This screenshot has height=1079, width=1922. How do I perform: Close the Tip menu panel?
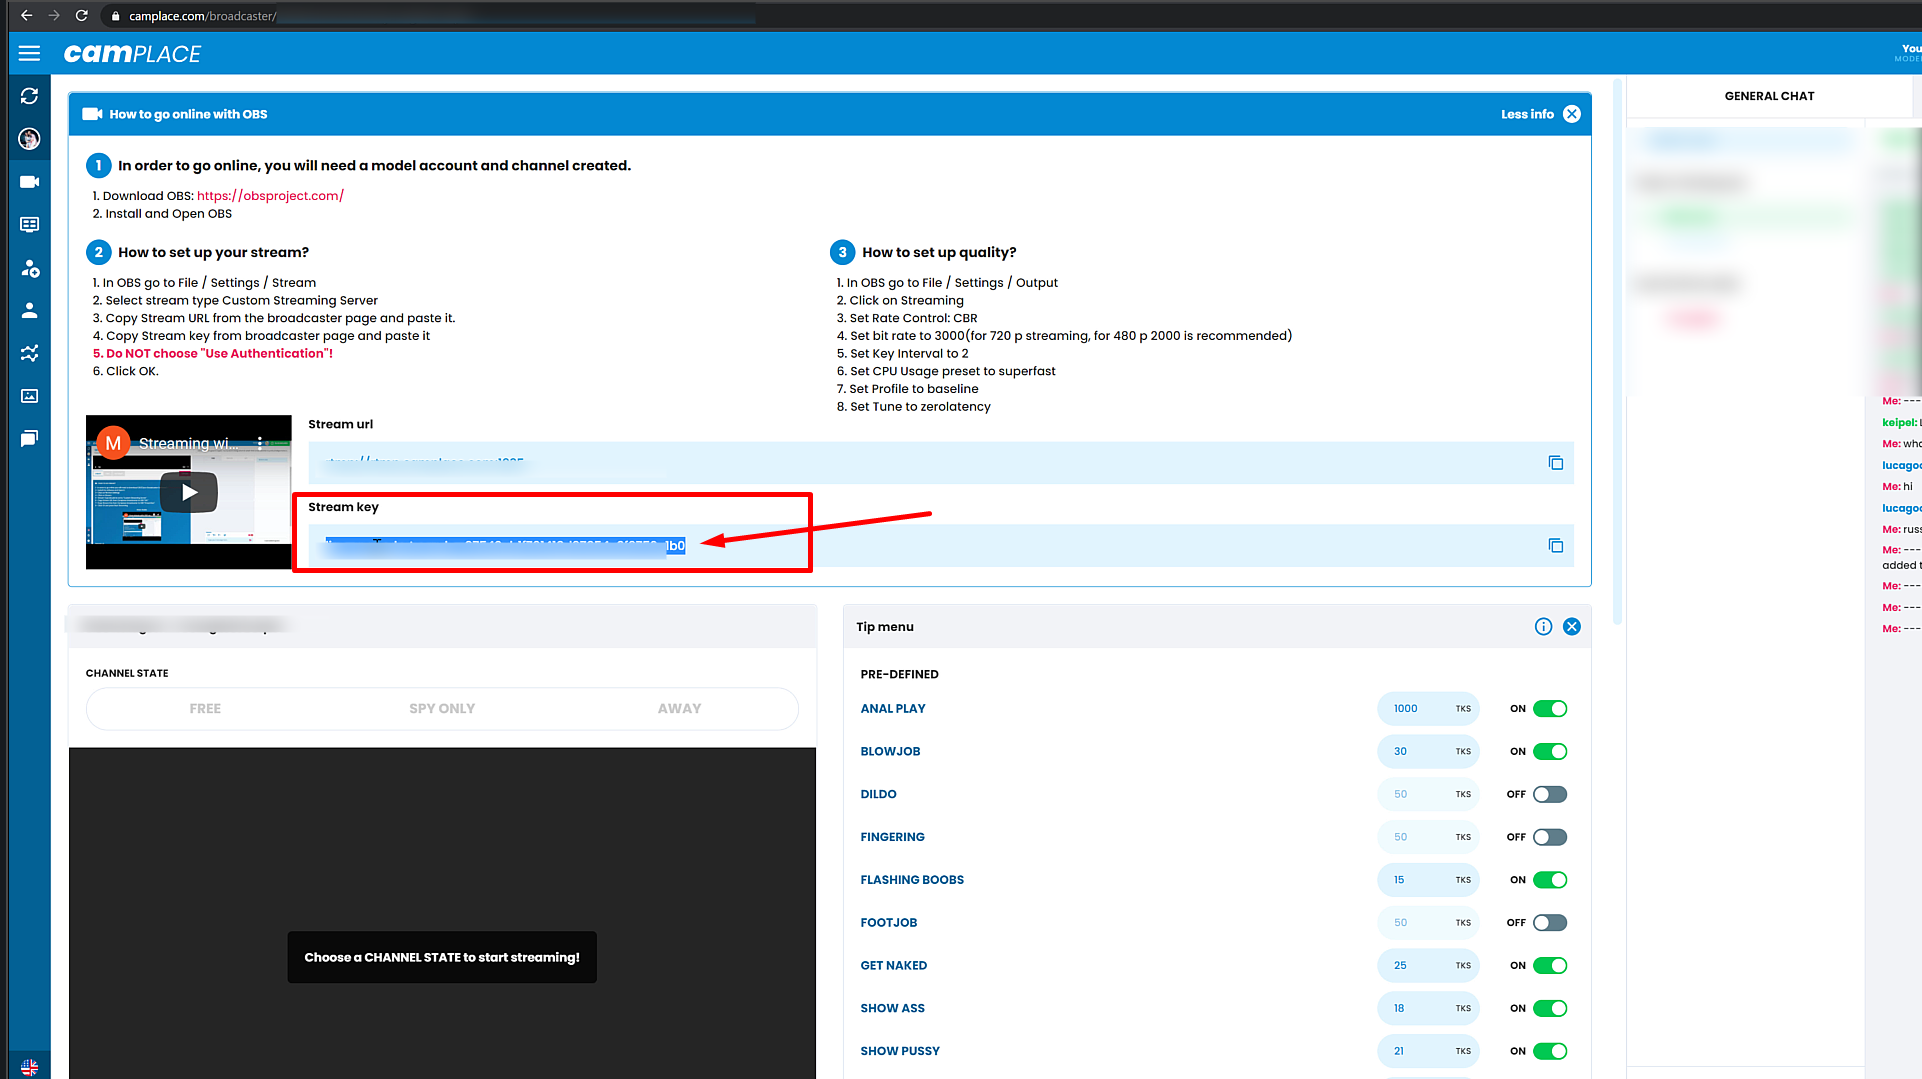click(1572, 627)
